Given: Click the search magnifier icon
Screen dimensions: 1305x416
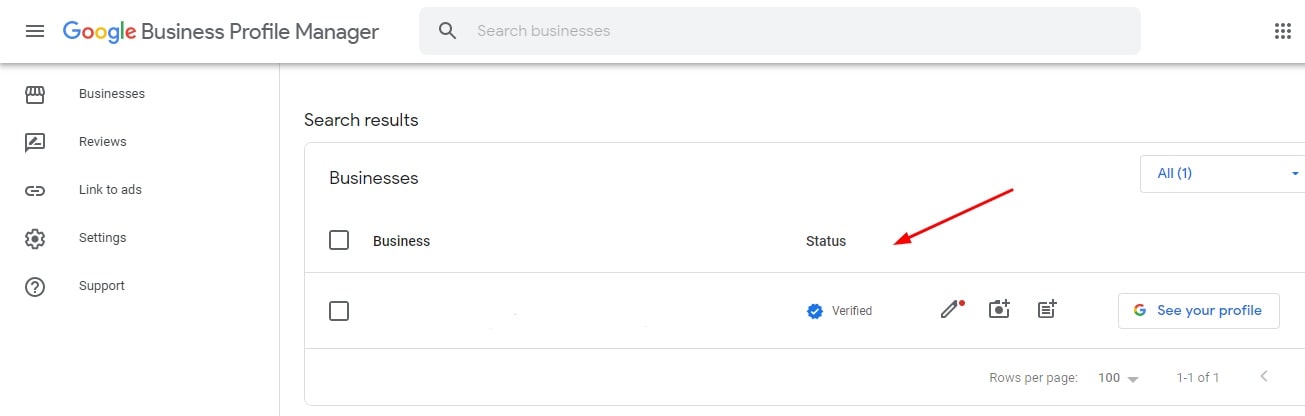Looking at the screenshot, I should (x=447, y=31).
